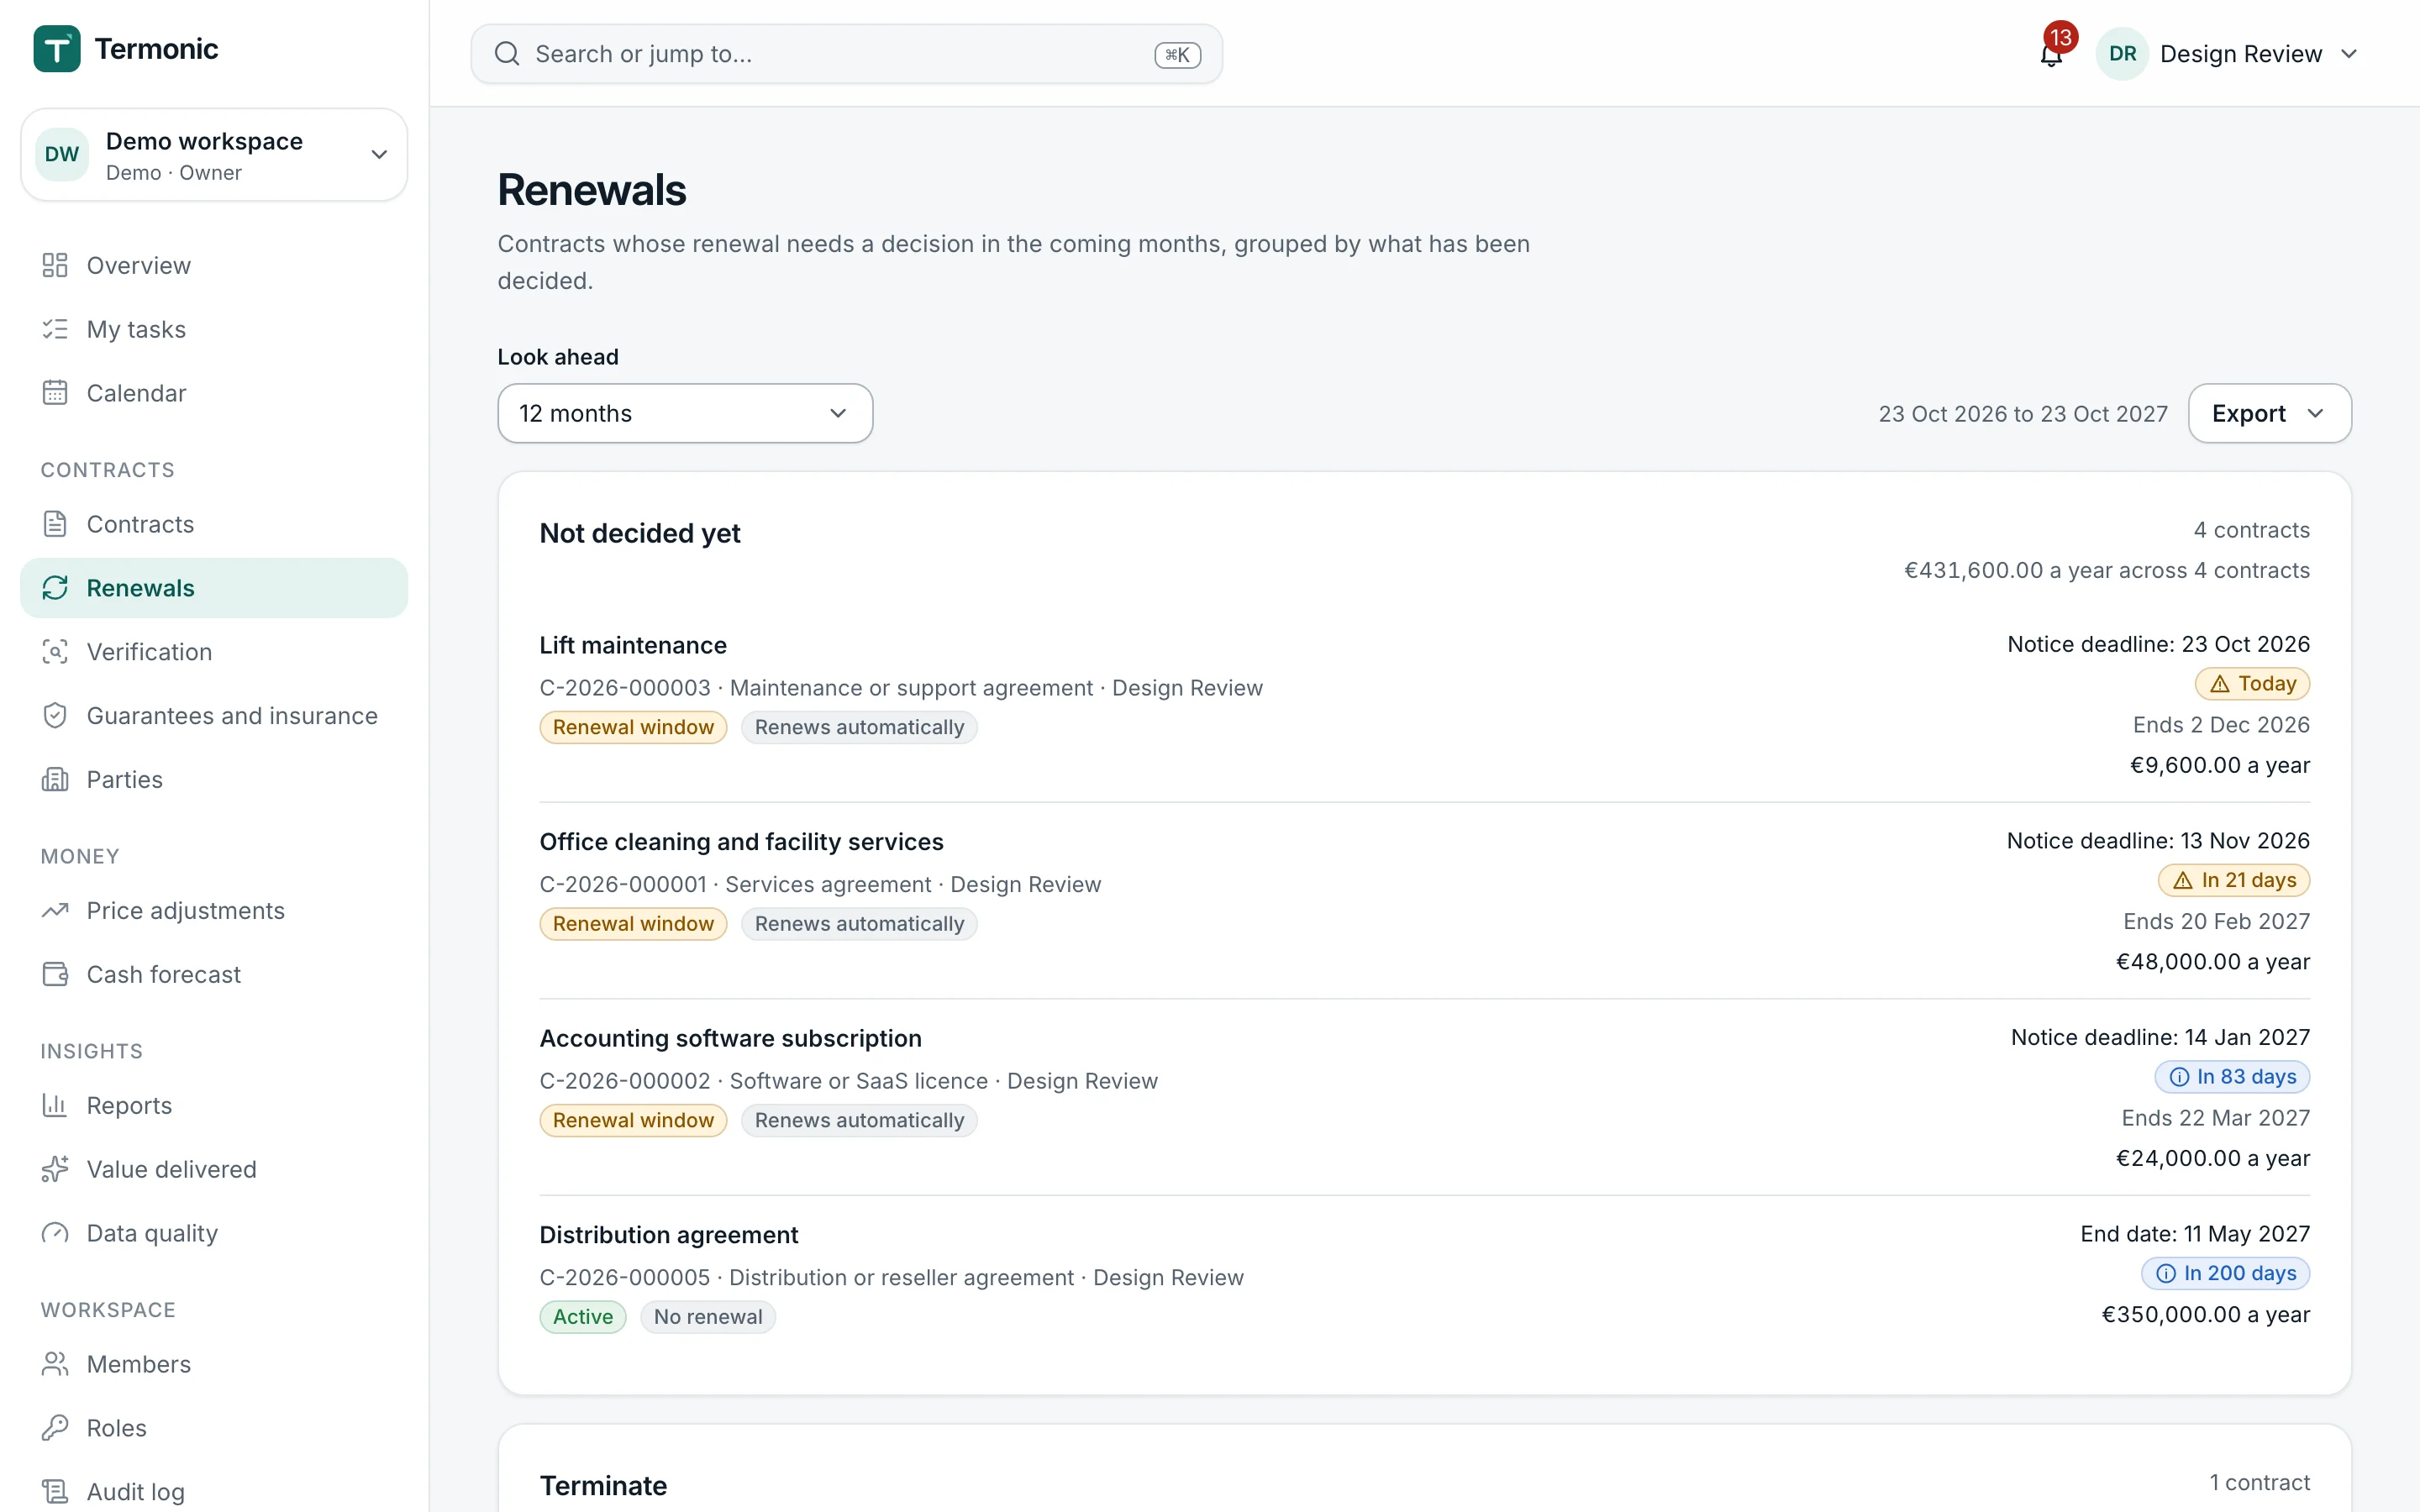Image resolution: width=2420 pixels, height=1512 pixels.
Task: Open the Guarantees and insurance section
Action: click(214, 716)
